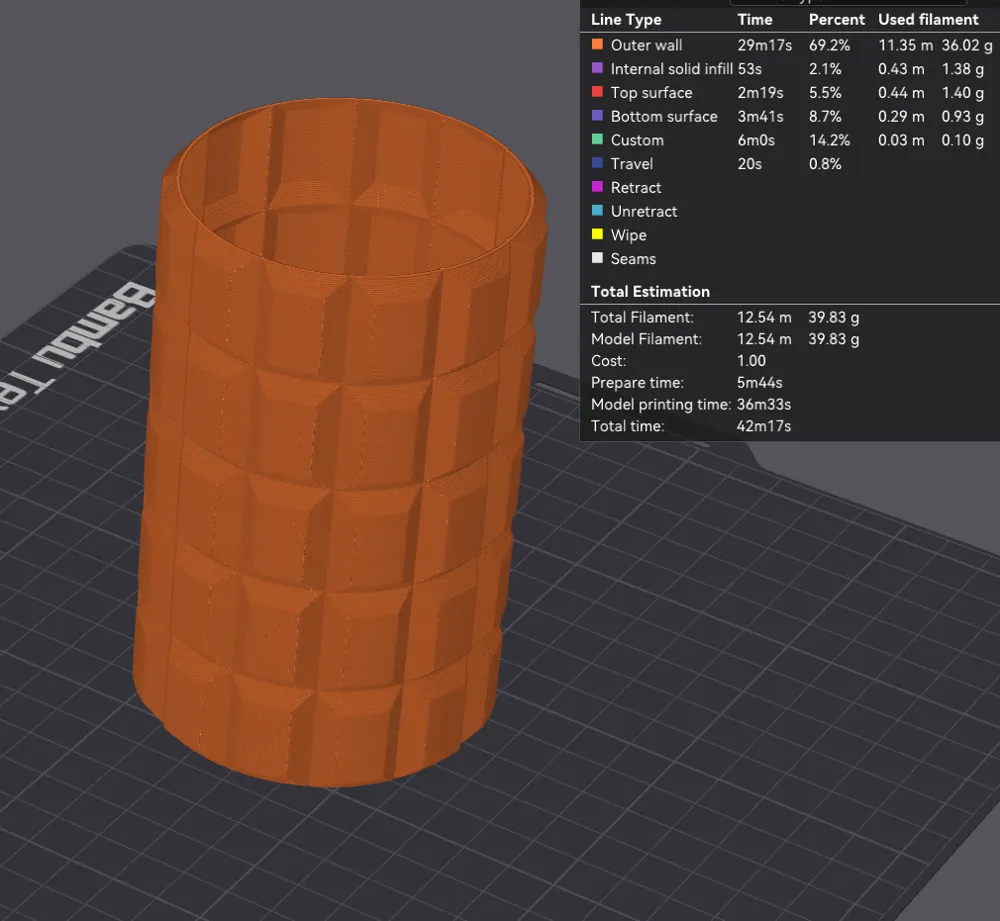Screen dimensions: 1000x921
Task: Click the Bambu logo on build plate
Action: tap(80, 348)
